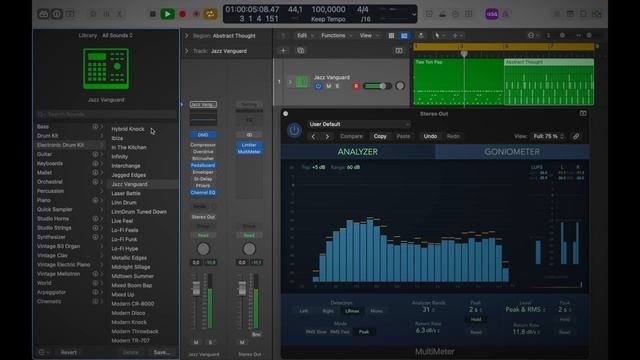Open the Library gear options menu
The image size is (640, 360).
coord(44,352)
